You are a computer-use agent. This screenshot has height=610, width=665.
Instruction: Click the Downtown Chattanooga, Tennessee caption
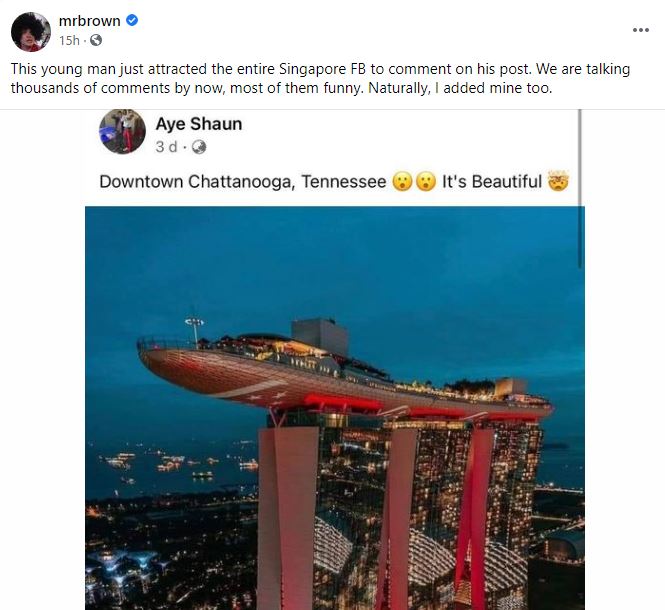(243, 182)
